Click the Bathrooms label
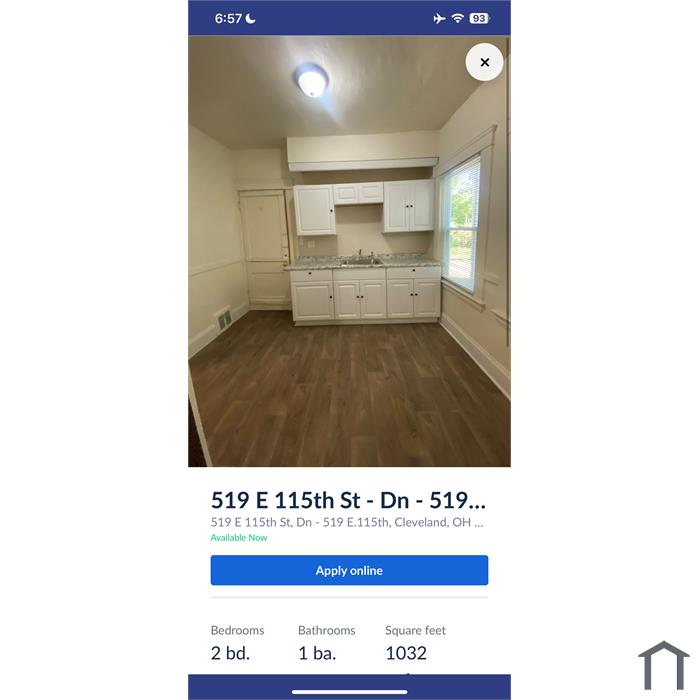 [x=327, y=630]
